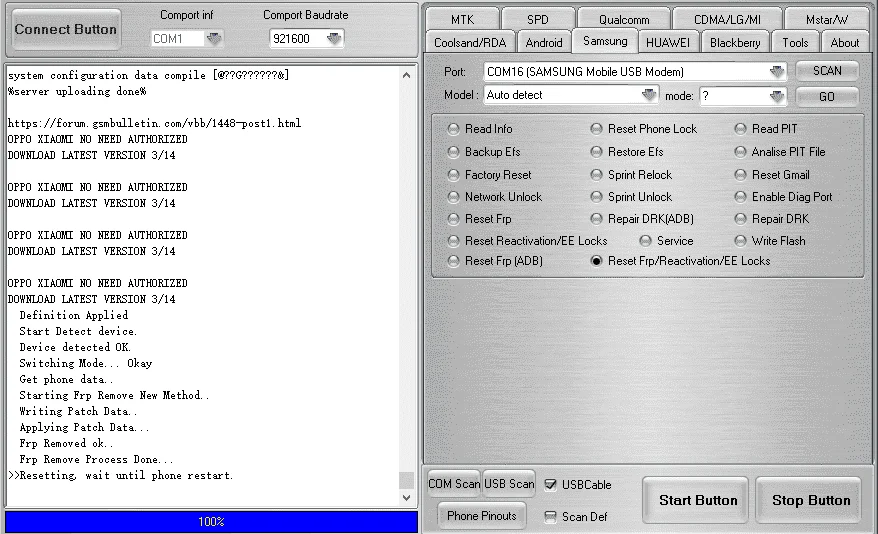Select the Read PIT option

pyautogui.click(x=766, y=129)
